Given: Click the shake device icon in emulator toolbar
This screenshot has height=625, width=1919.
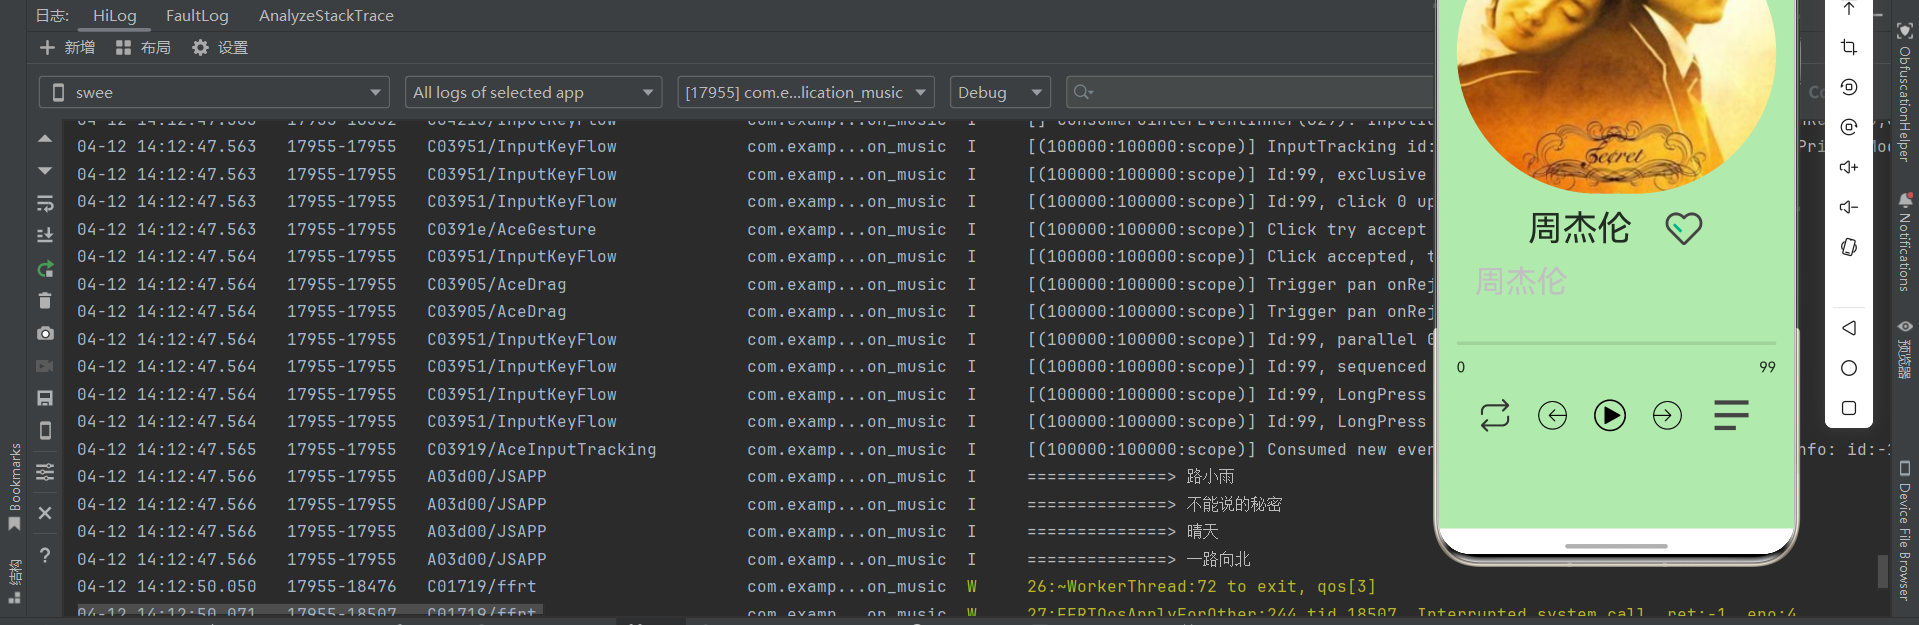Looking at the screenshot, I should click(1849, 247).
